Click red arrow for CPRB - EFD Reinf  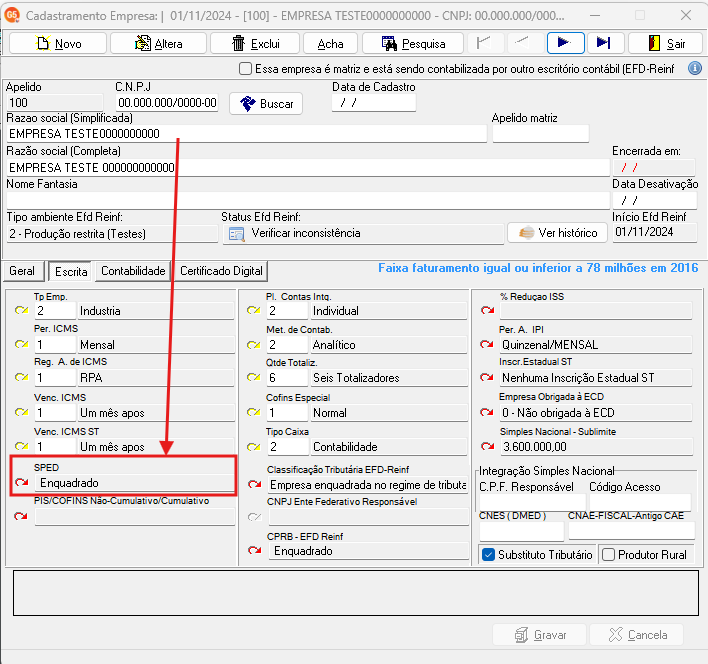(255, 550)
